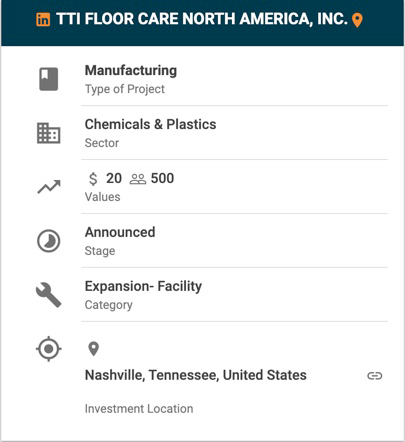Click the orange map pin in header
The image size is (405, 442).
357,20
